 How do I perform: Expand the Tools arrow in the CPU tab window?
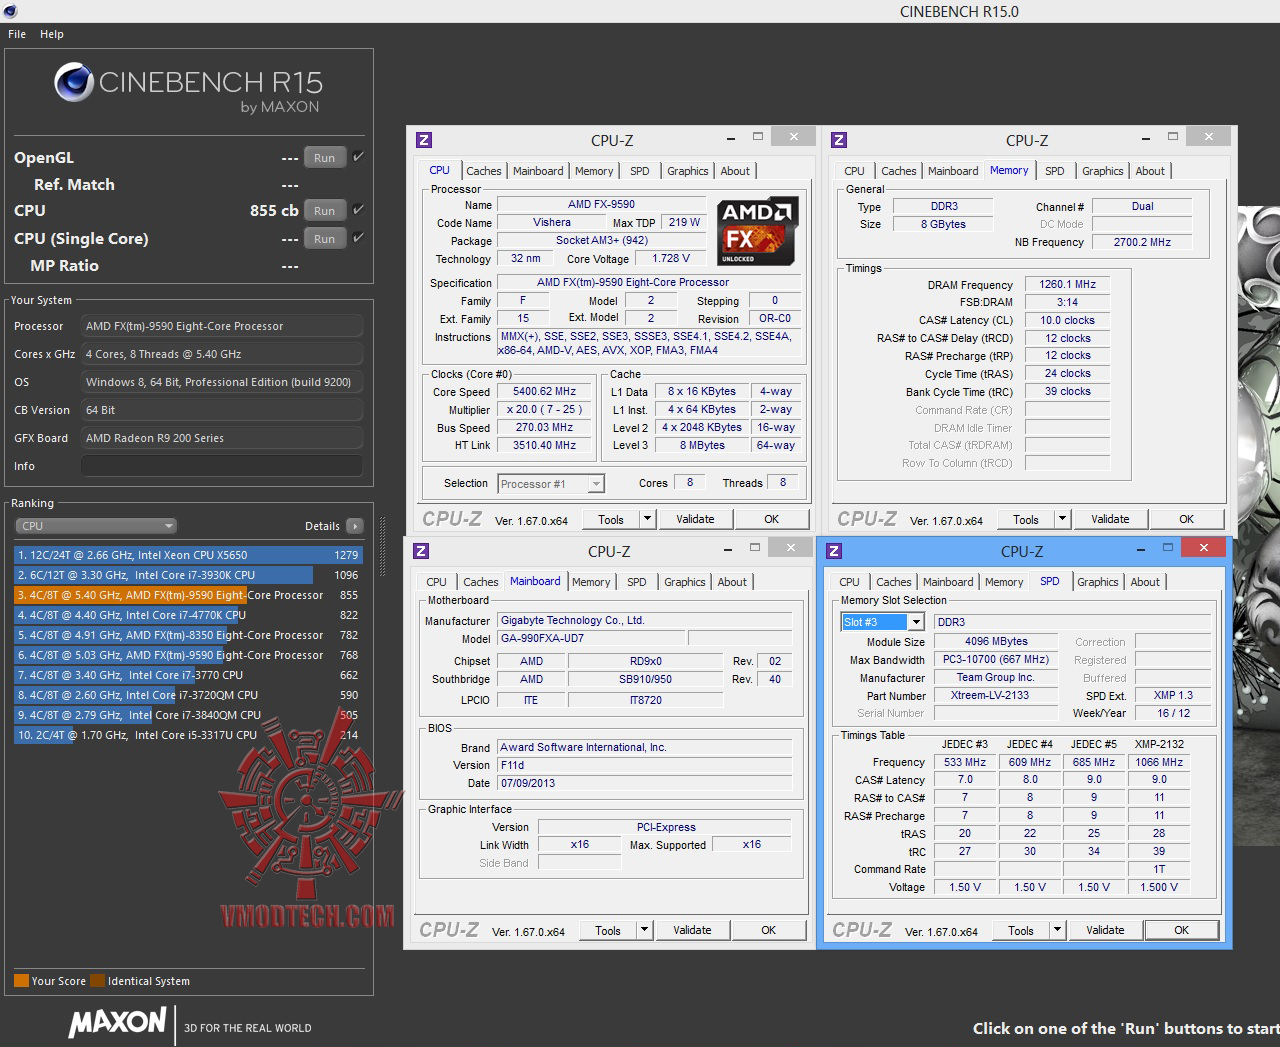pyautogui.click(x=648, y=519)
